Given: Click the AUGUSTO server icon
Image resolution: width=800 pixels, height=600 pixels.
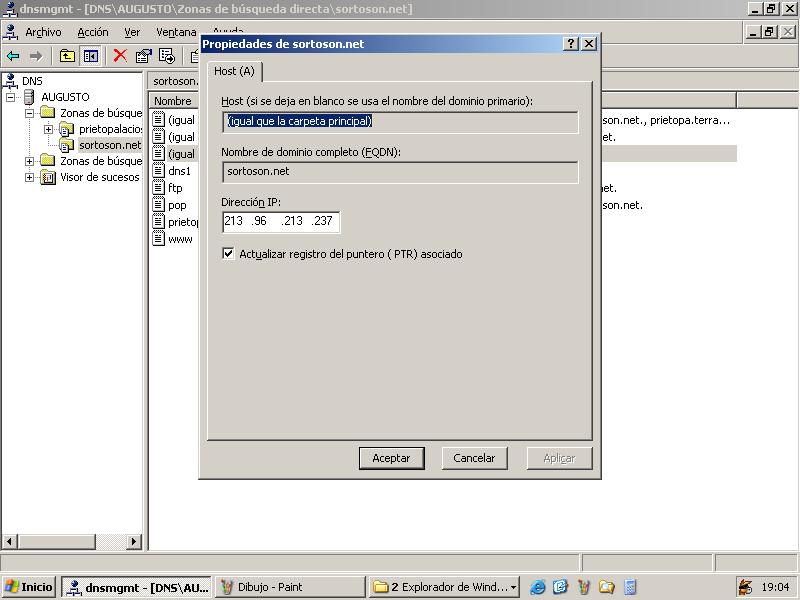Looking at the screenshot, I should click(30, 97).
